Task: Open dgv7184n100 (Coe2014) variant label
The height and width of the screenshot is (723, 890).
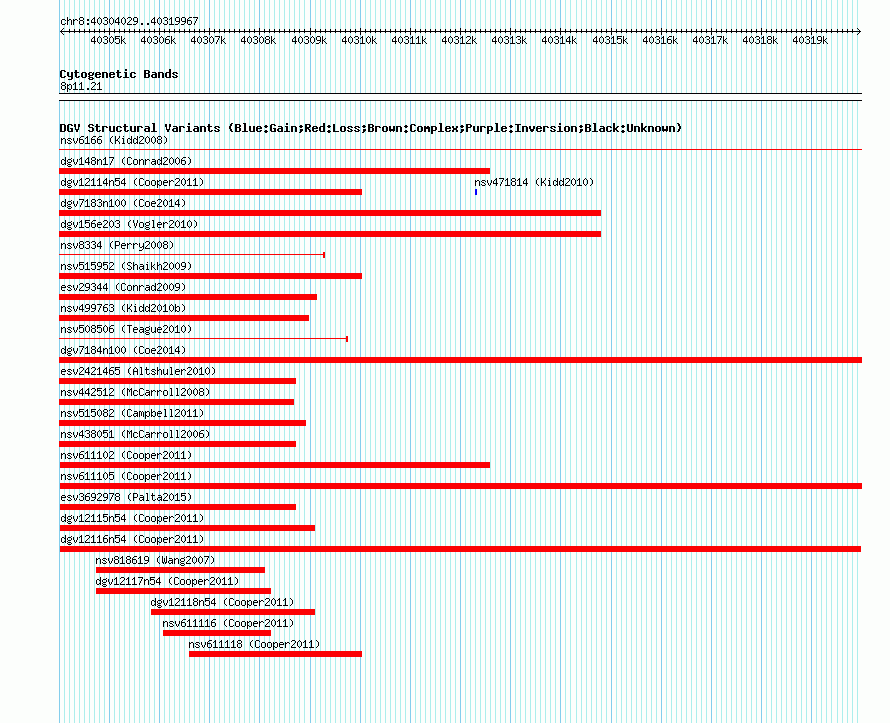Action: [x=123, y=351]
